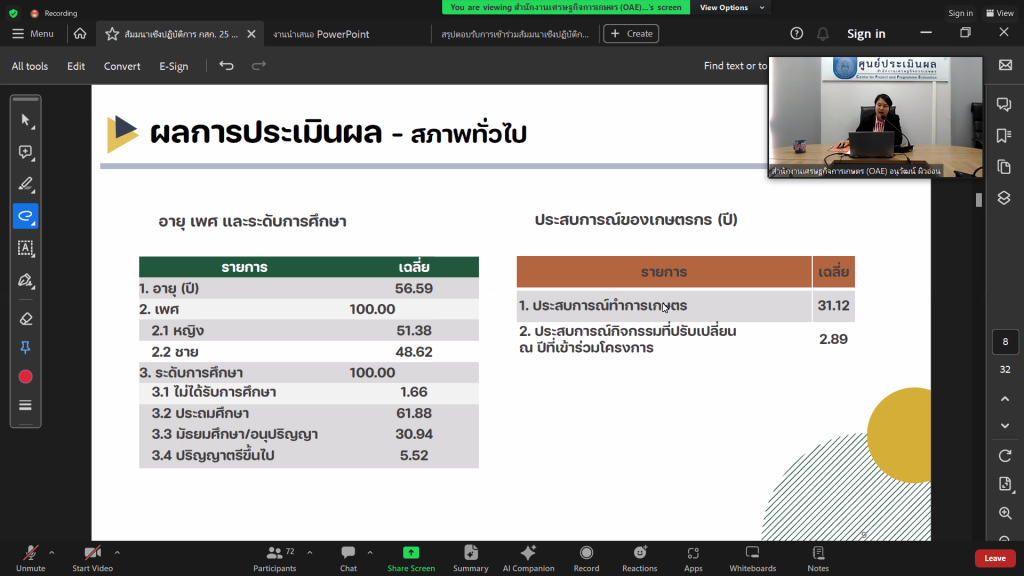Select the text box tool
This screenshot has width=1024, height=576.
point(25,248)
